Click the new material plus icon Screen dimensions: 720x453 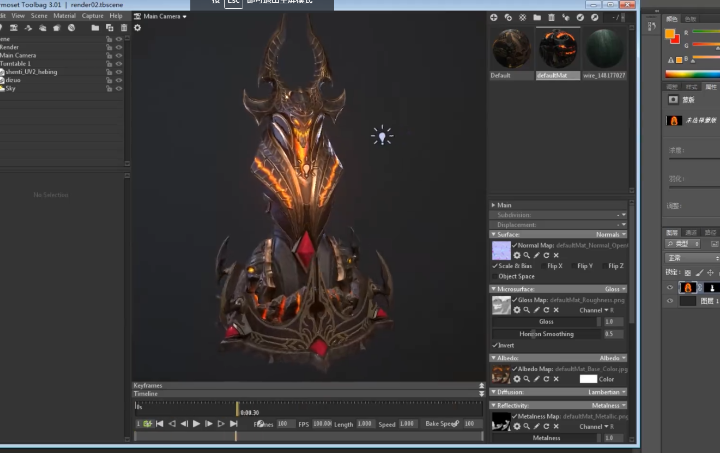pyautogui.click(x=494, y=17)
